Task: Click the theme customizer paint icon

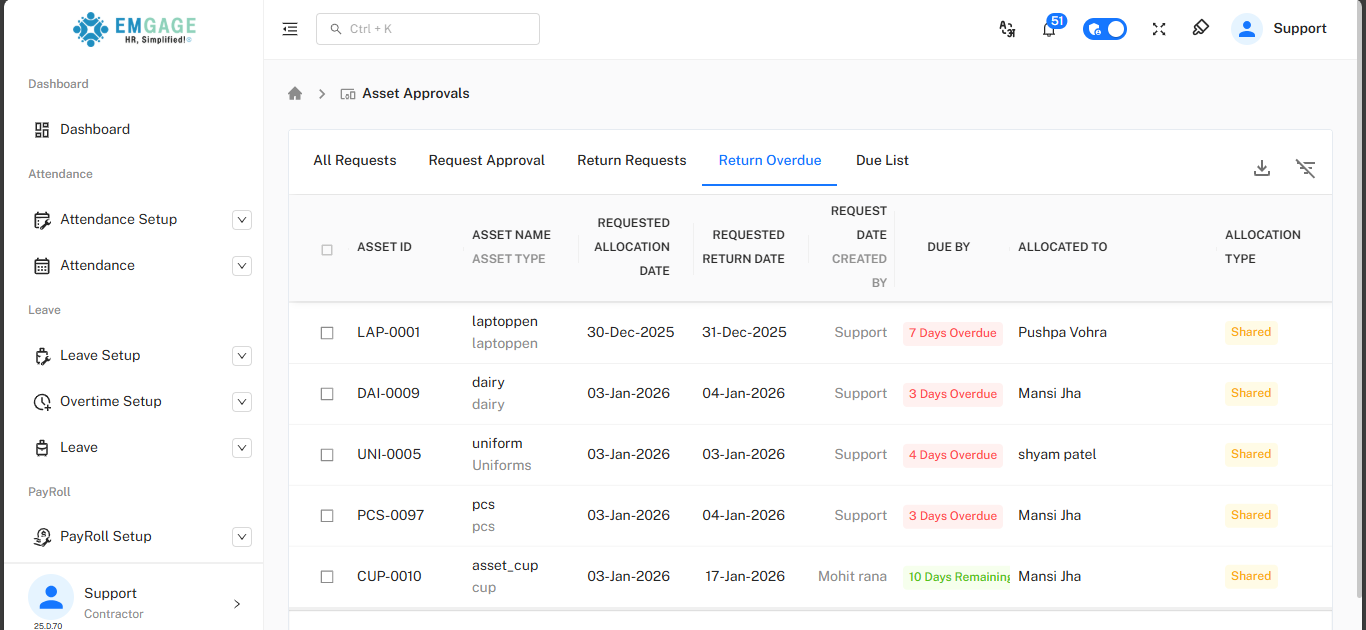Action: 1201,29
